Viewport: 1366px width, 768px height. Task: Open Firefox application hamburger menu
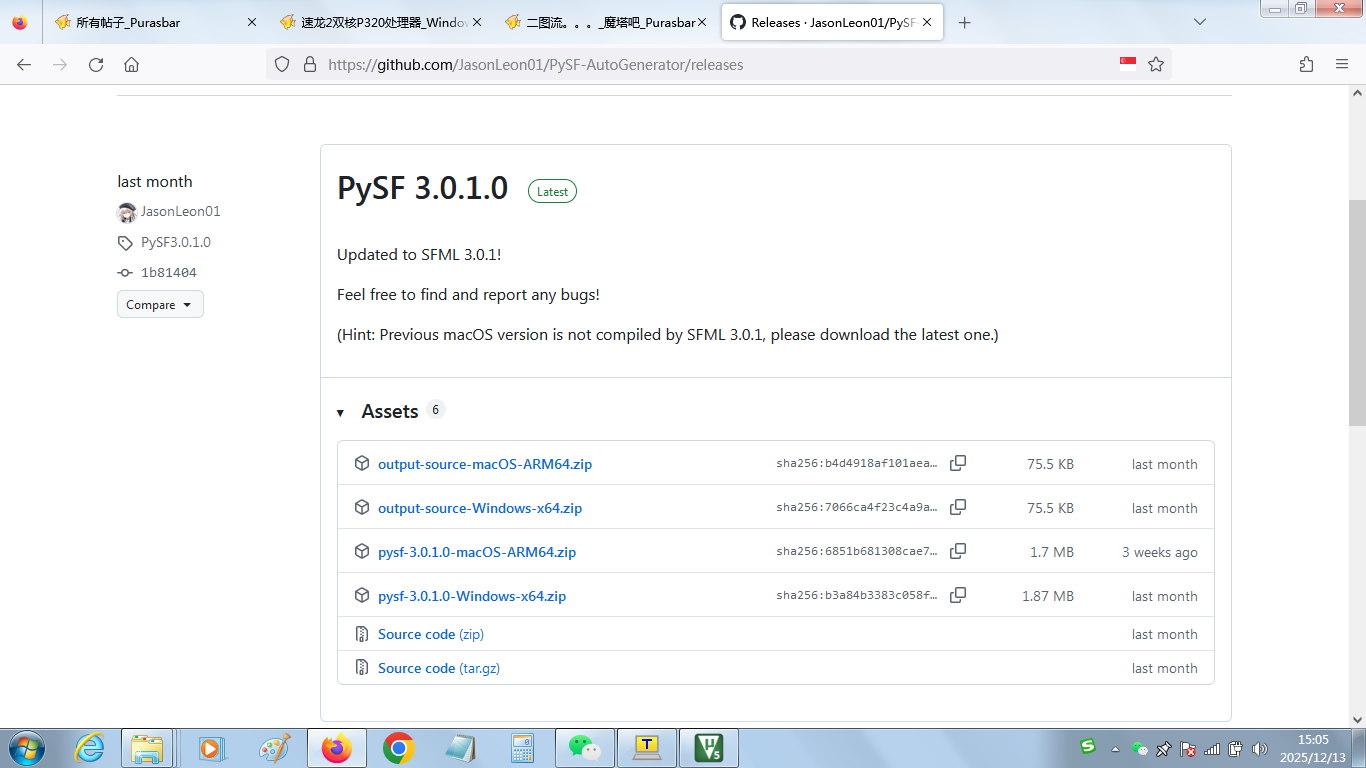click(x=1342, y=64)
